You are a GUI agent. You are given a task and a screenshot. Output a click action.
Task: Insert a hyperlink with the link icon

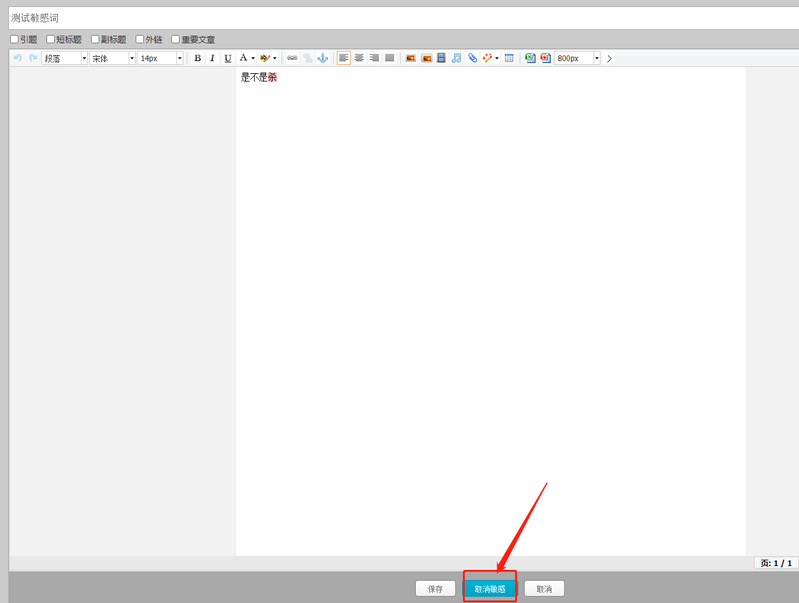pyautogui.click(x=292, y=59)
